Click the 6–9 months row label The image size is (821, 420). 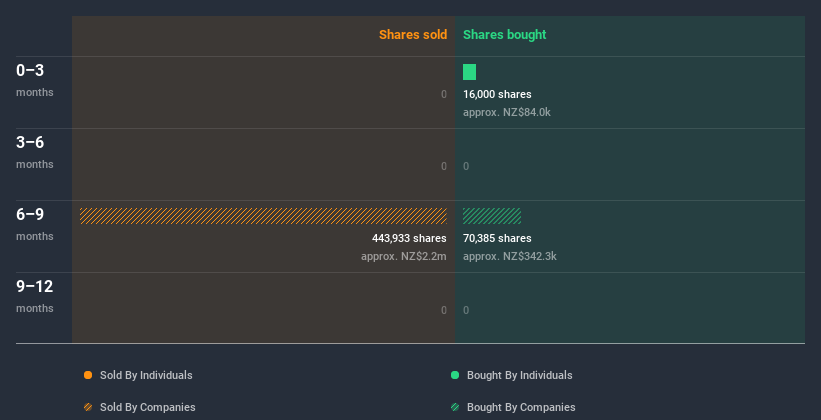pos(35,224)
